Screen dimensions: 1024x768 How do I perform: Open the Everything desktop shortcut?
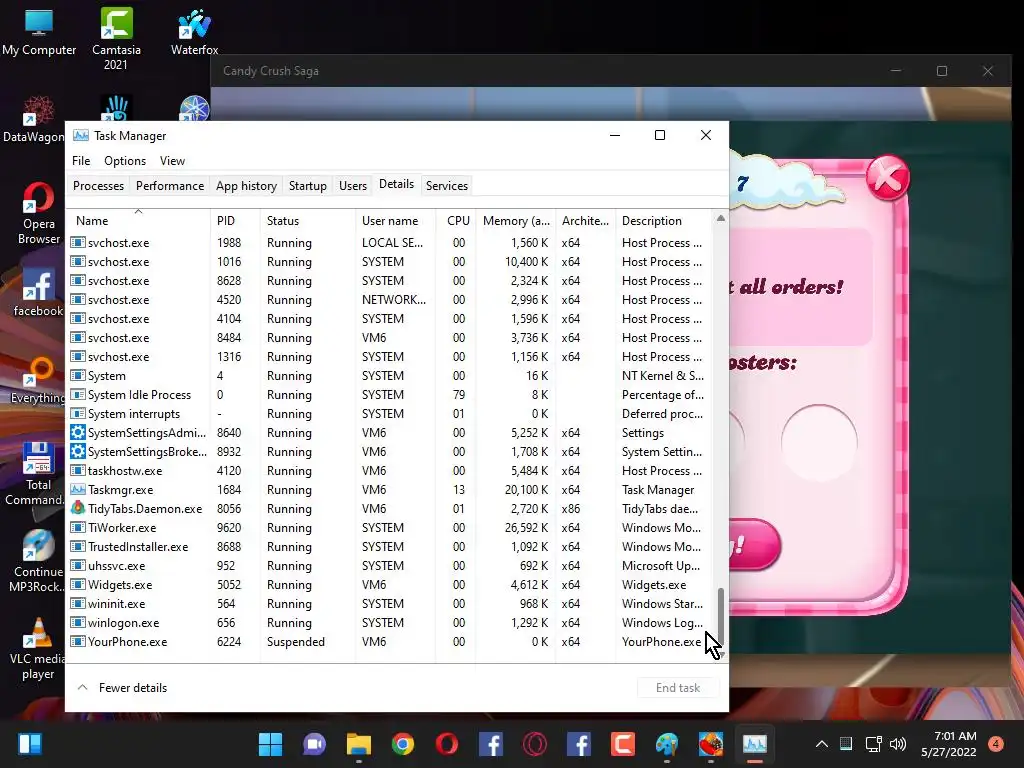coord(38,380)
